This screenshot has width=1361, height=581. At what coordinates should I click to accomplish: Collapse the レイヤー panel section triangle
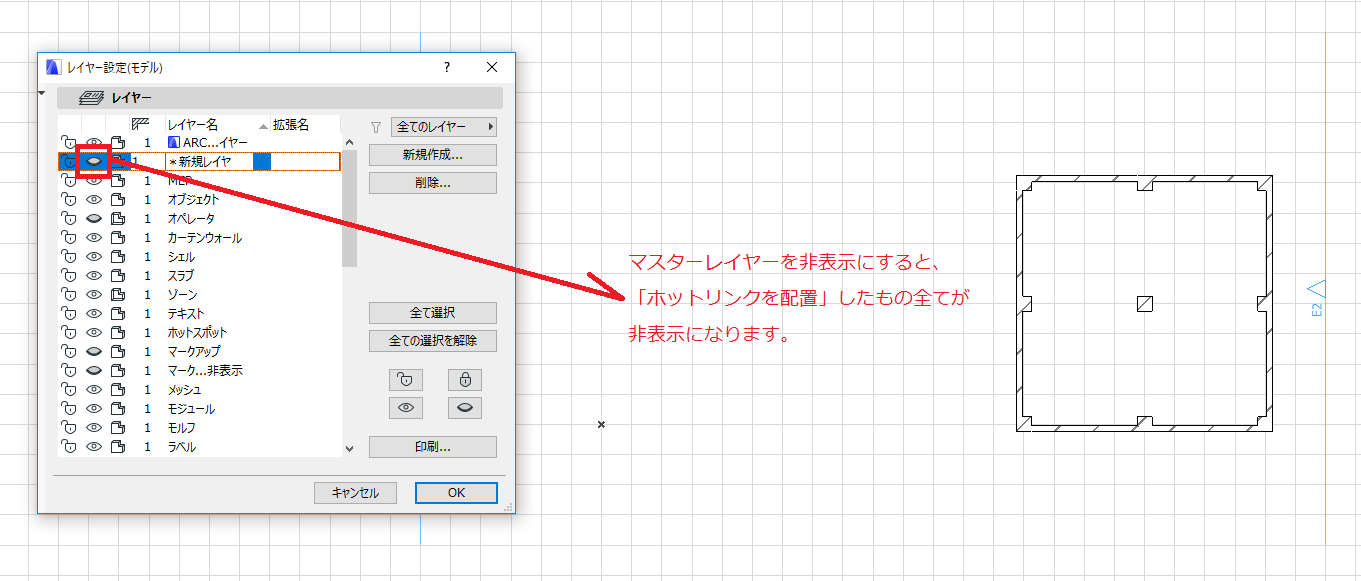tap(42, 93)
